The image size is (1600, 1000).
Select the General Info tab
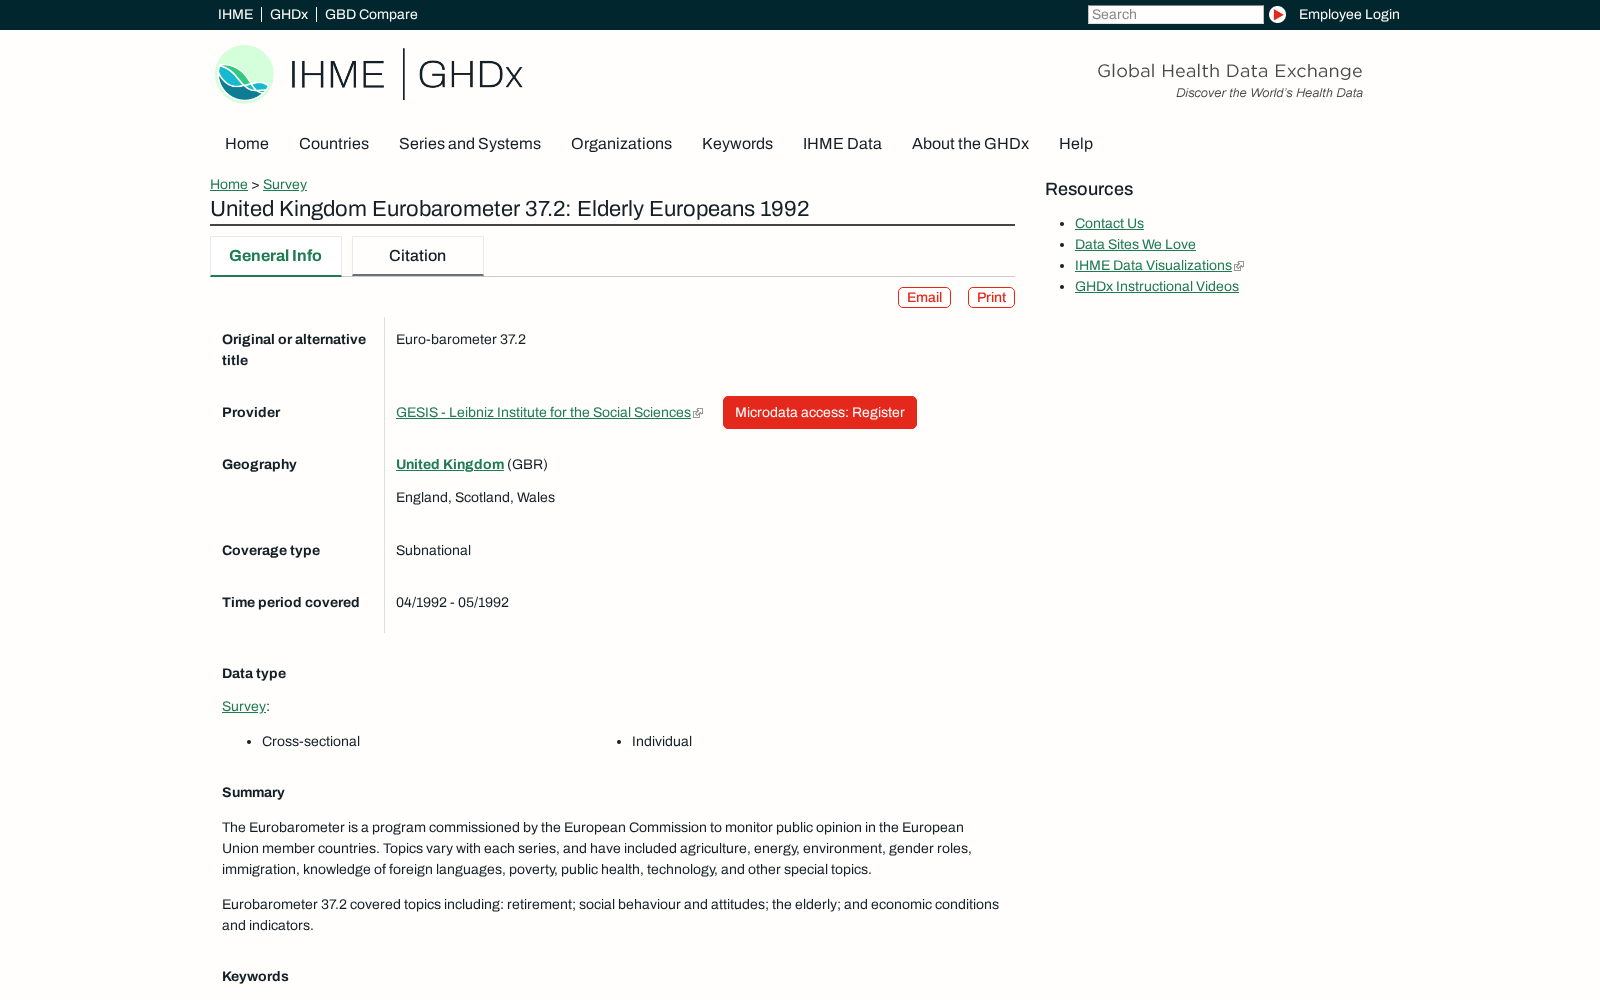point(275,256)
